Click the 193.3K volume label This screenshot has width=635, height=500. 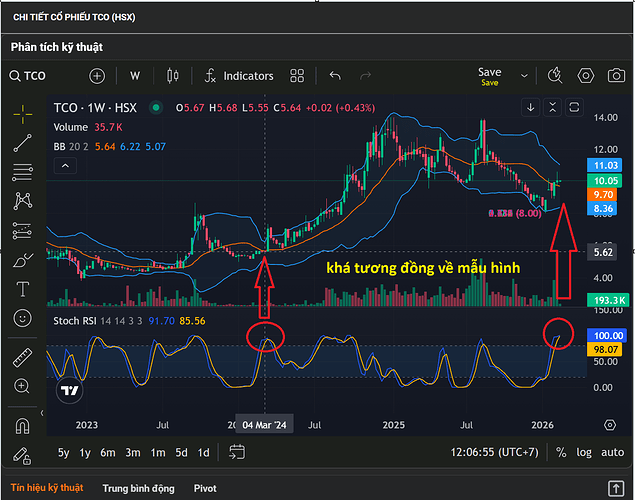tap(607, 300)
